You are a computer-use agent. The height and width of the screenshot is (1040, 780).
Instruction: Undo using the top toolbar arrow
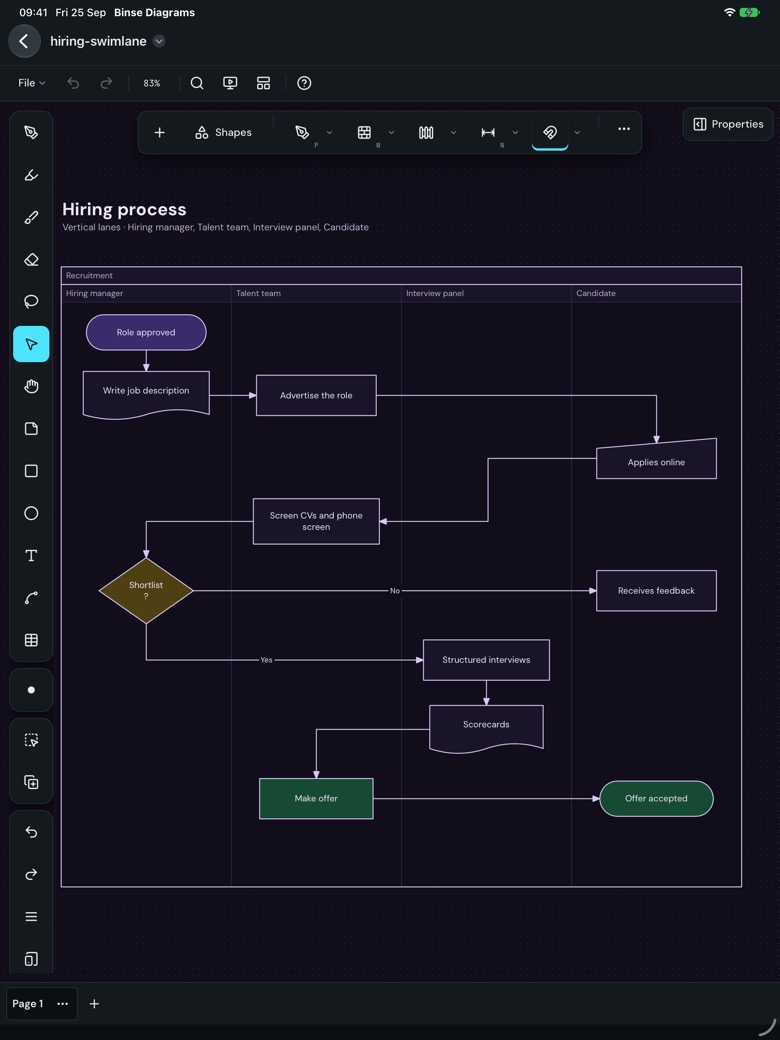74,83
